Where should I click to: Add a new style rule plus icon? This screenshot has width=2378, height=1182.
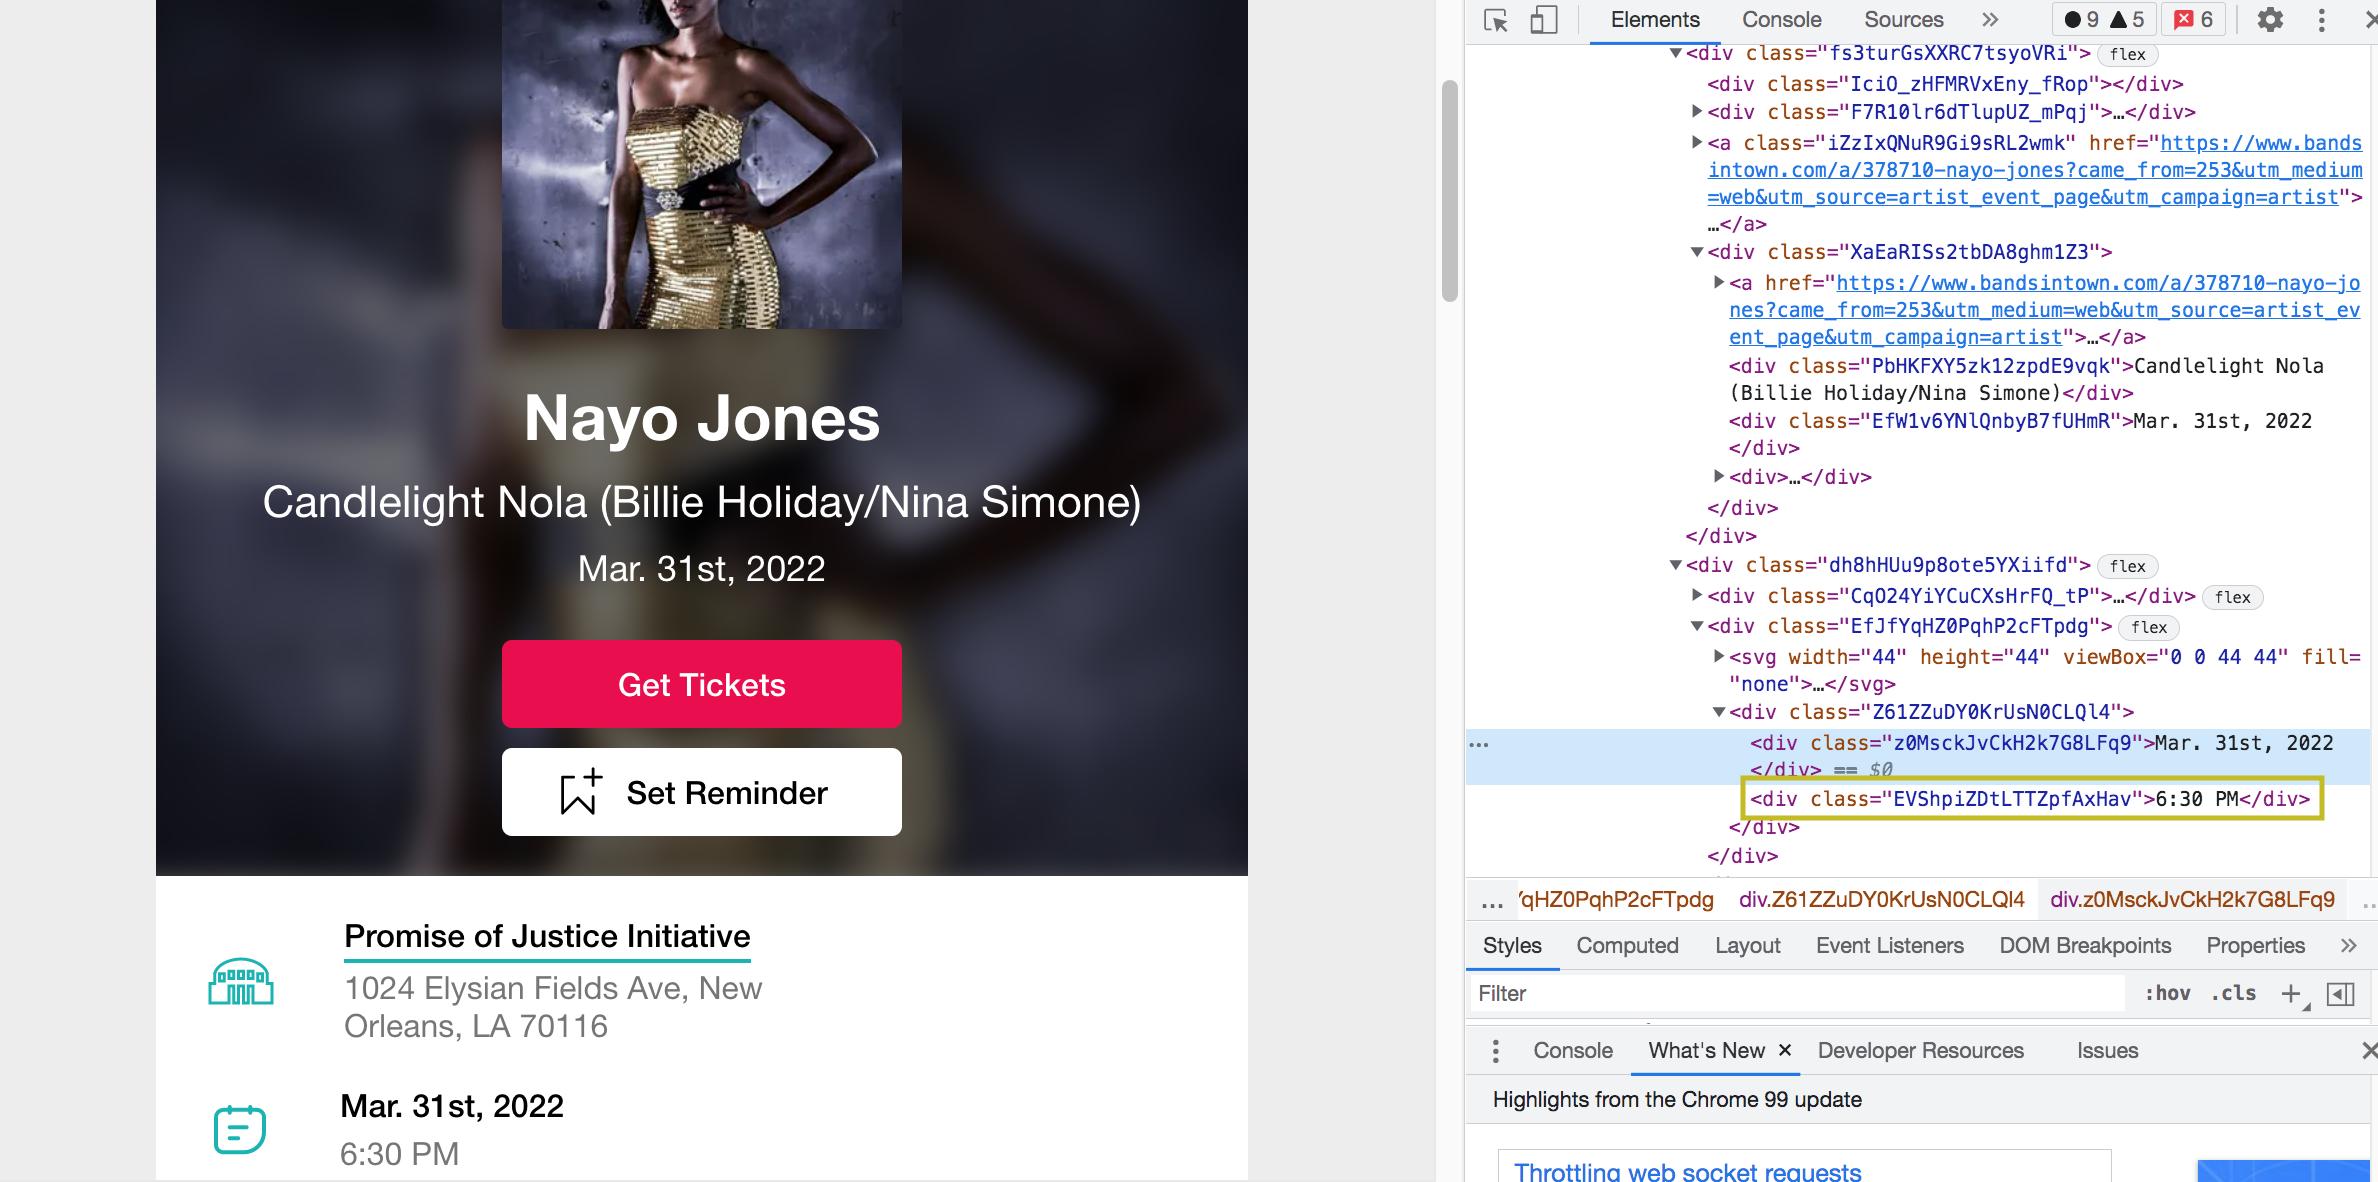click(x=2290, y=993)
